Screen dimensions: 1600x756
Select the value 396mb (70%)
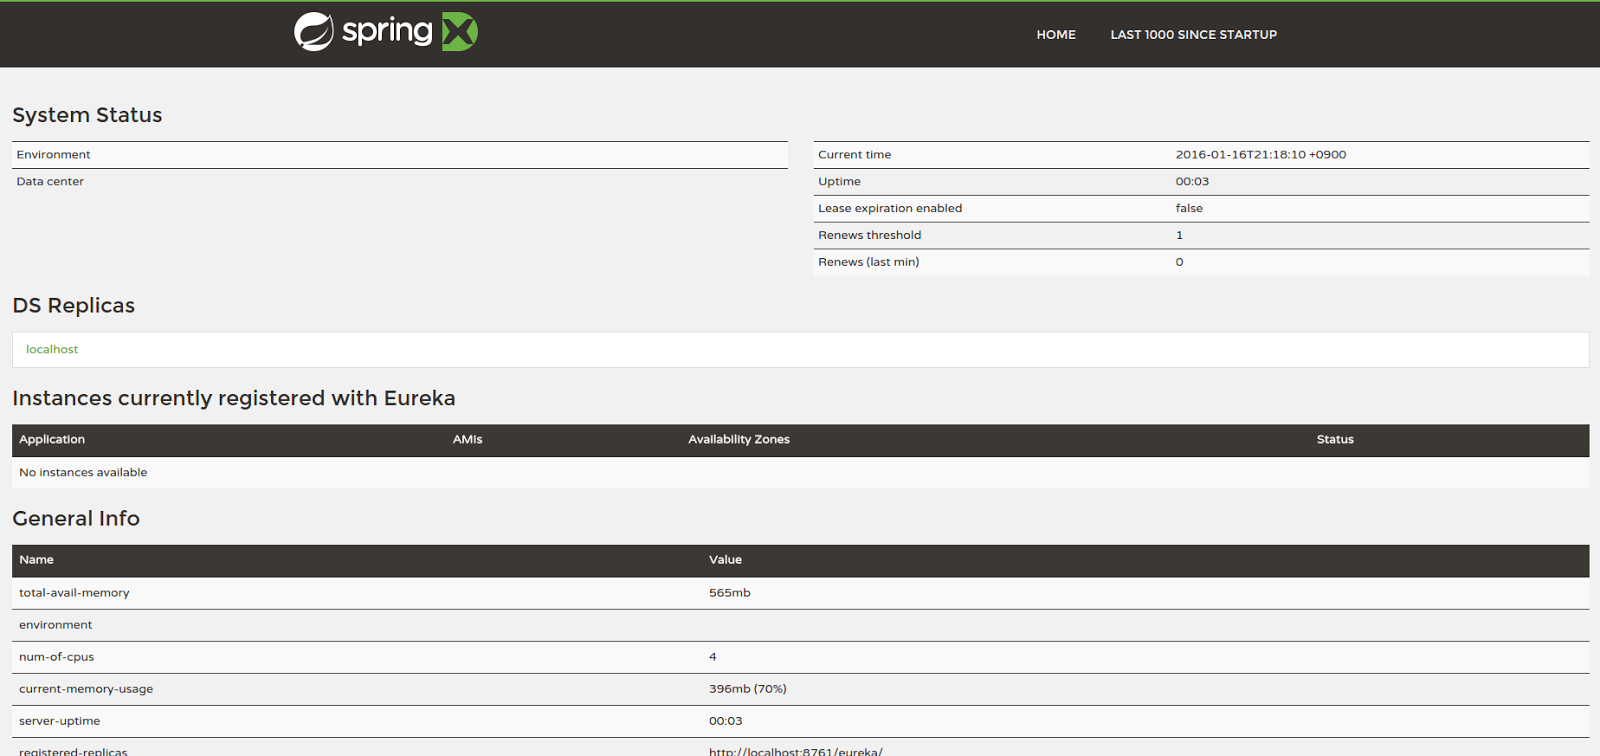click(747, 688)
